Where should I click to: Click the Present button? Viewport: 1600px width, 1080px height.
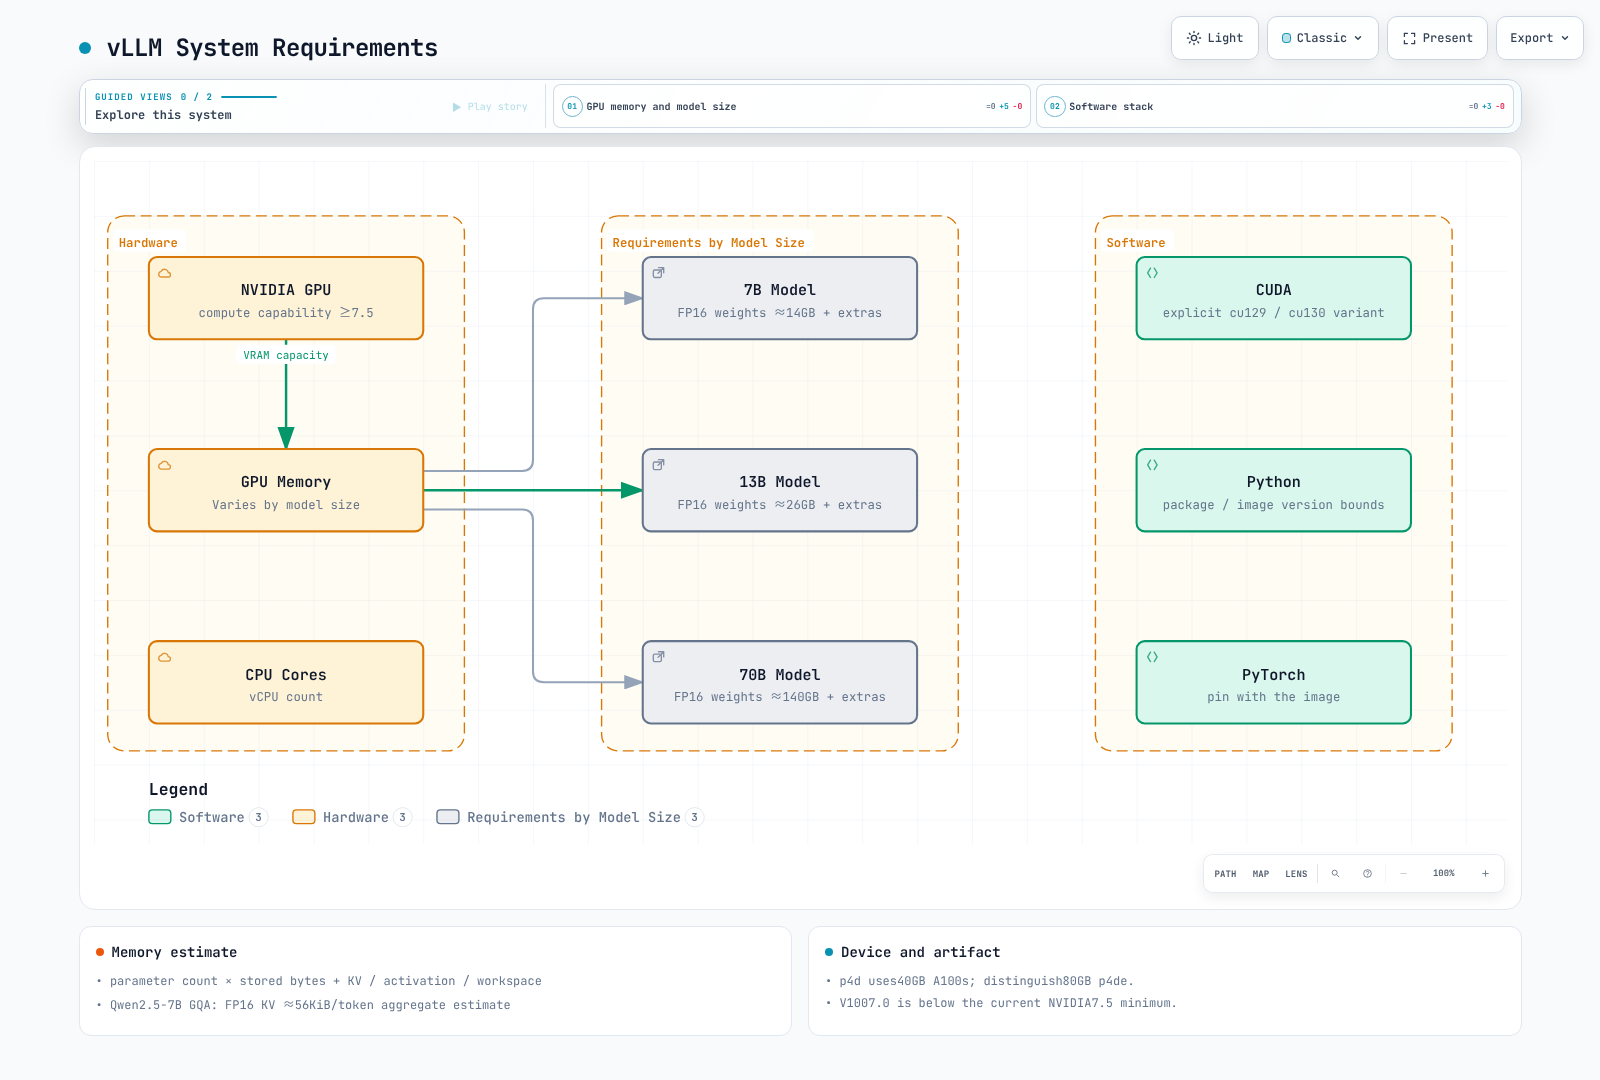pos(1437,38)
